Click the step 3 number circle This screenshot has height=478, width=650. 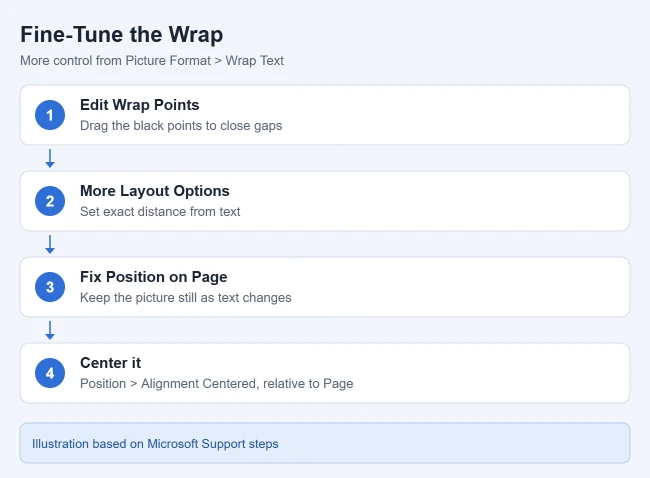50,287
